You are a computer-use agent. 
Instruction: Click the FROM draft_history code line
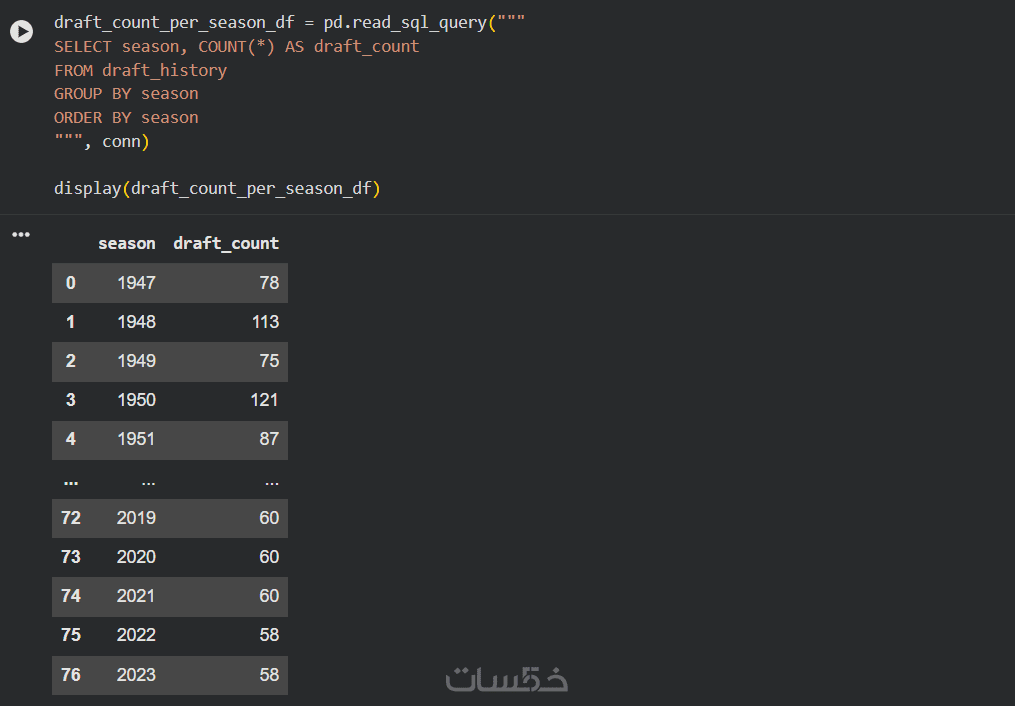[140, 70]
